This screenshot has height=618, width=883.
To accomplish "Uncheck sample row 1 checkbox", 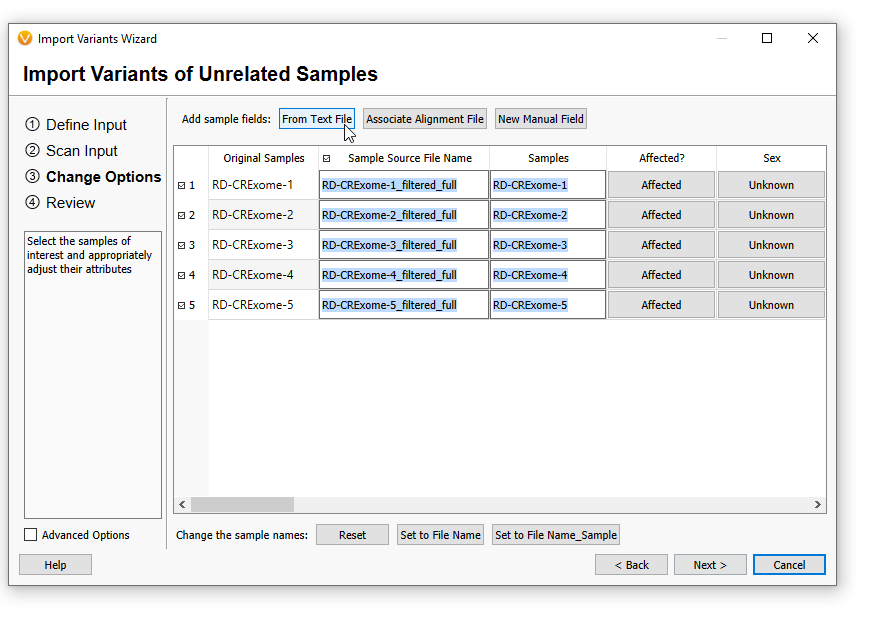I will click(181, 185).
